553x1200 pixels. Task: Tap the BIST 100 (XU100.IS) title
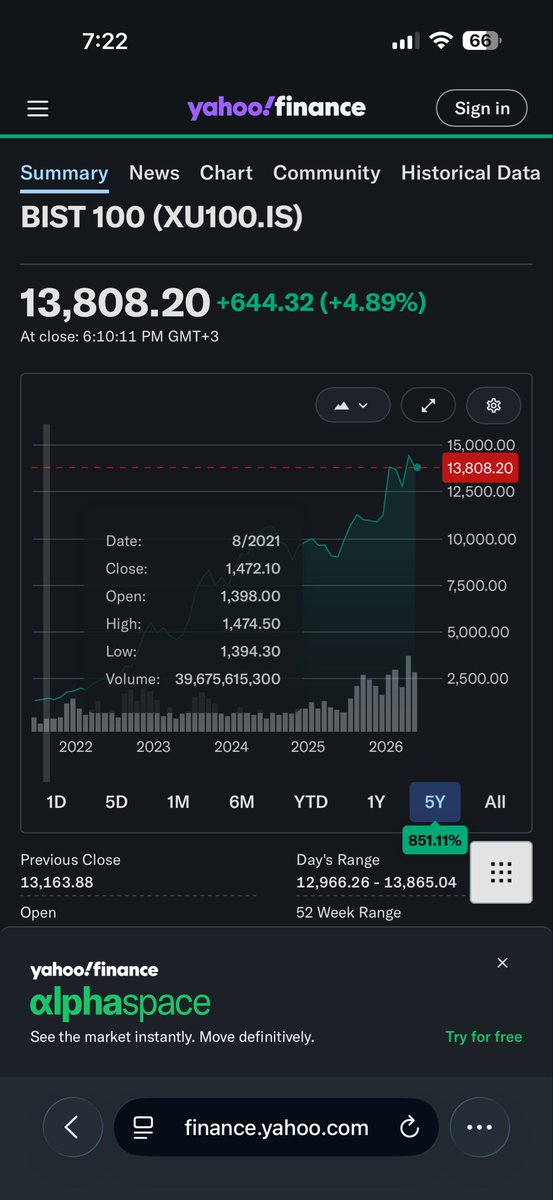[162, 218]
